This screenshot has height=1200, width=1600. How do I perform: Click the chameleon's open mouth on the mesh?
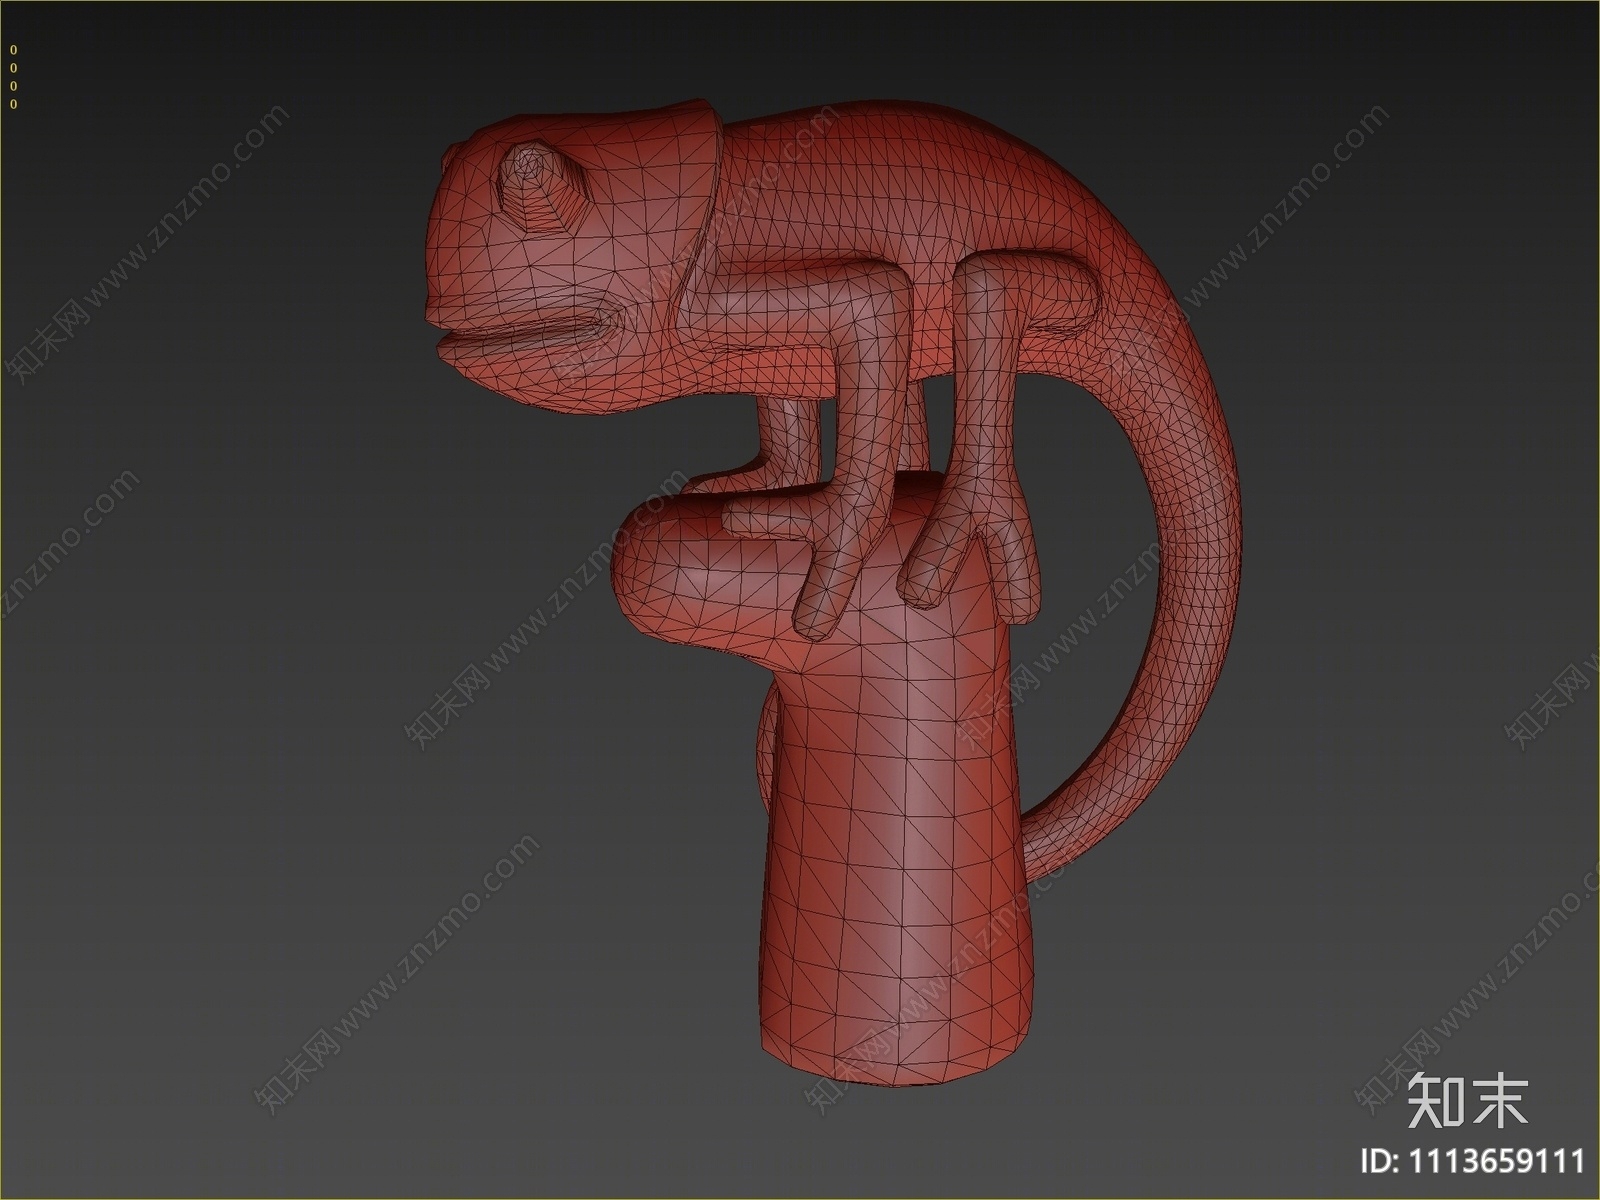coord(530,330)
